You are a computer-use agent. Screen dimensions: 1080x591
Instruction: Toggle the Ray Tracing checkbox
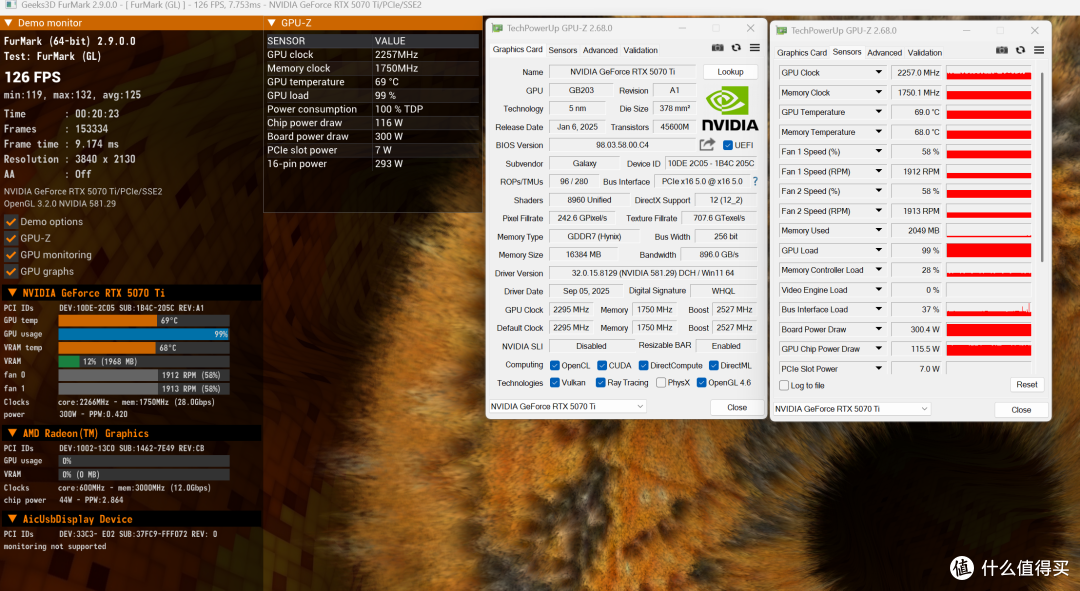point(601,382)
